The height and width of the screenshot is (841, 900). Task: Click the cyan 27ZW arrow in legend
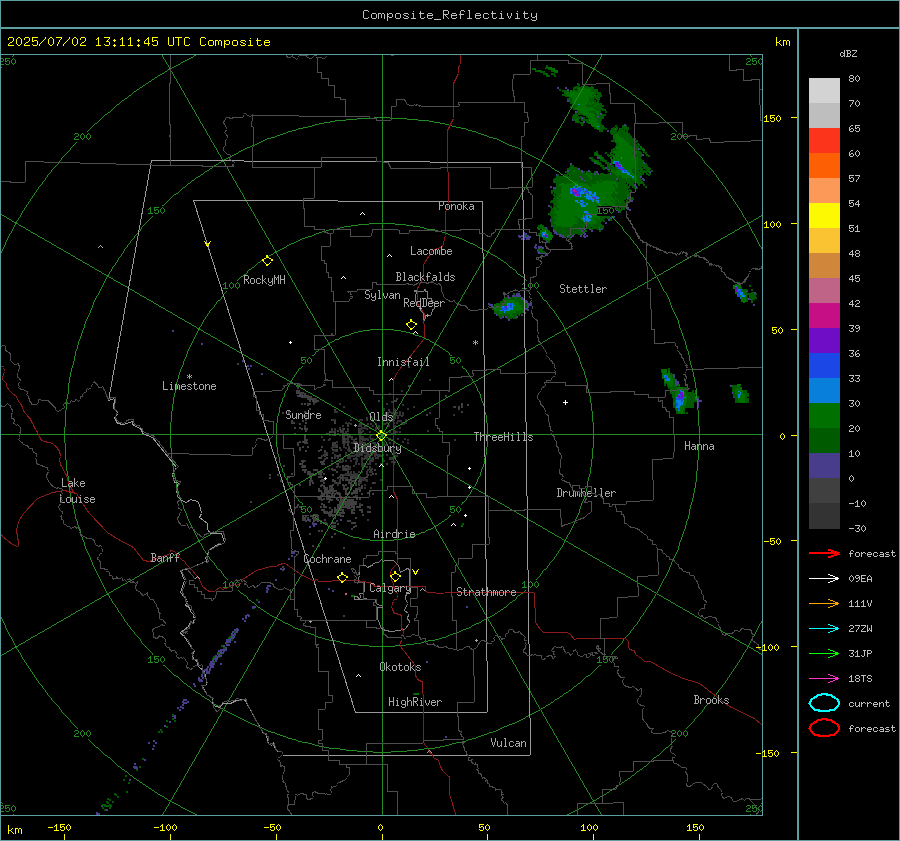click(825, 629)
